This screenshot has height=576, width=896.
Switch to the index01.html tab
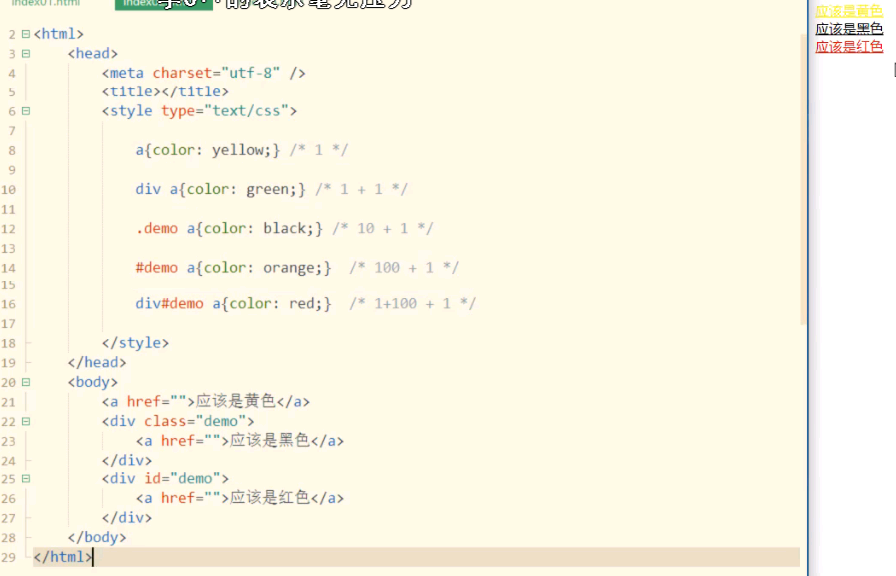46,3
